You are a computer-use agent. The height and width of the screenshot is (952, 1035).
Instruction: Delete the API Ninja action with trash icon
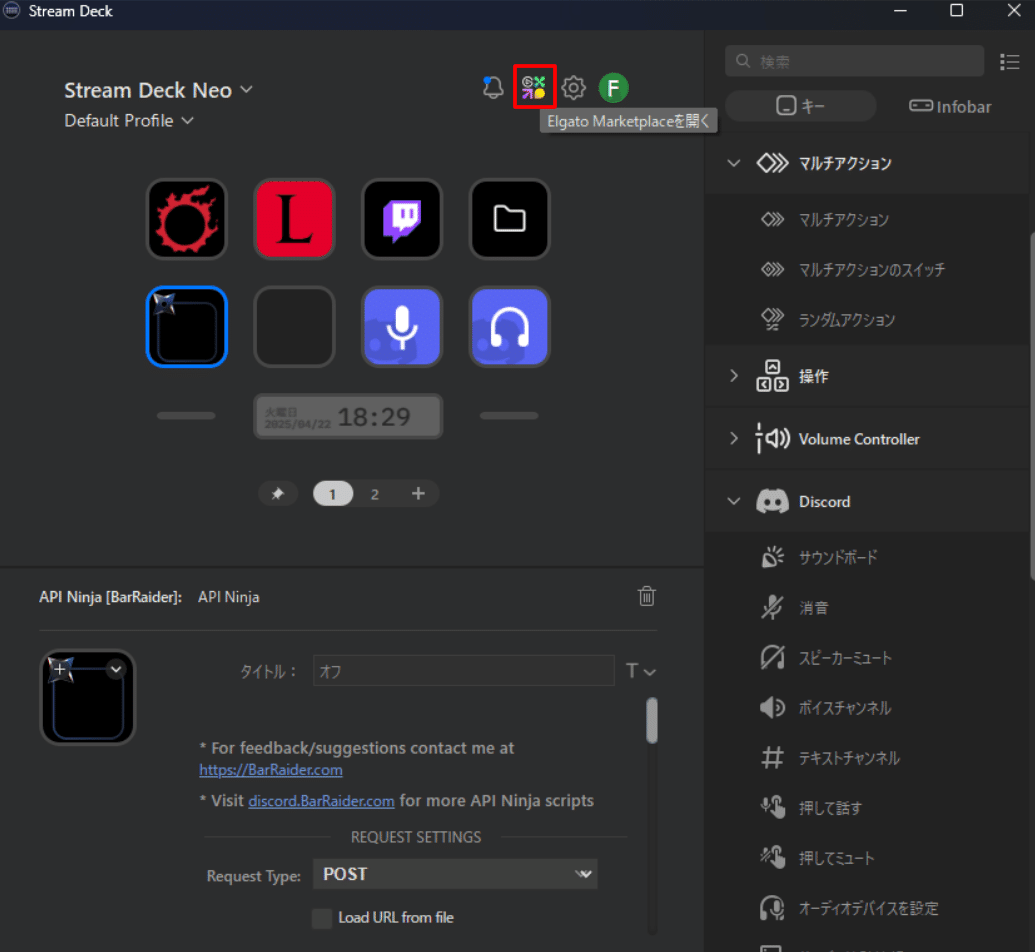(x=646, y=595)
